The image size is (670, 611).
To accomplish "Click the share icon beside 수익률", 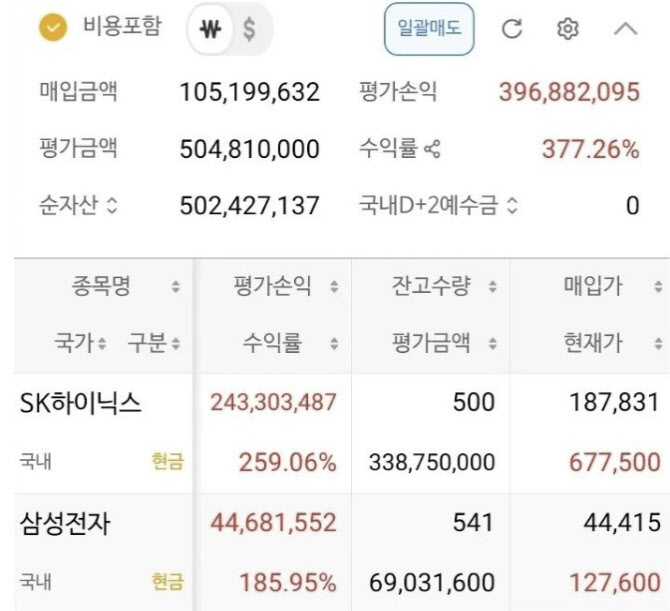I will 432,151.
